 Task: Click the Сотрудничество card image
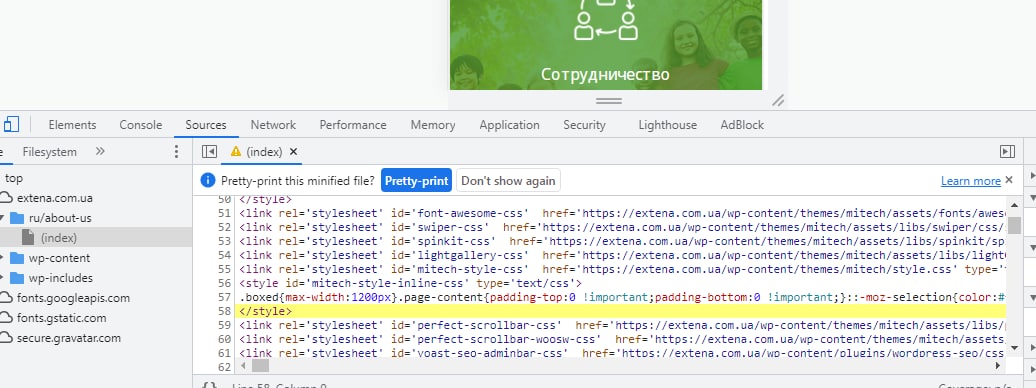point(606,45)
